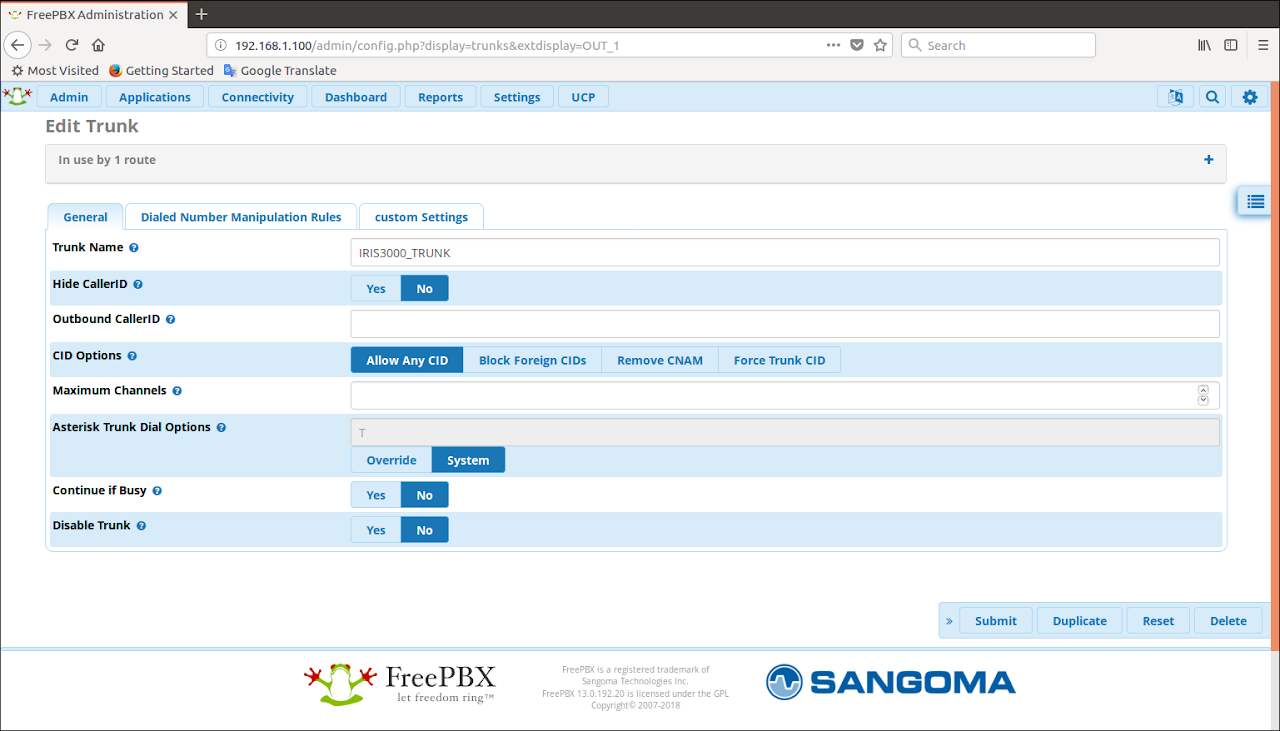
Task: Click the language translate icon in navbar
Action: [1175, 97]
